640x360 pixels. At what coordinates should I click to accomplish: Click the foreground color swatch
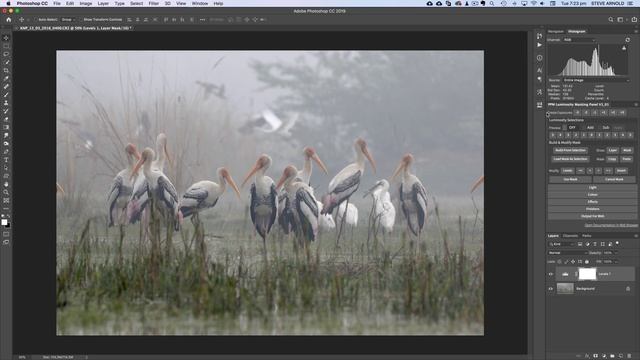pyautogui.click(x=4, y=222)
